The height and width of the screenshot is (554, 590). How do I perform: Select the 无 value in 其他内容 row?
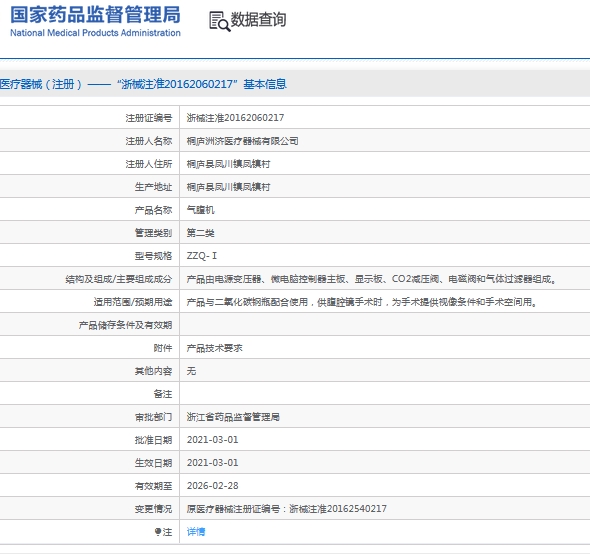(191, 371)
